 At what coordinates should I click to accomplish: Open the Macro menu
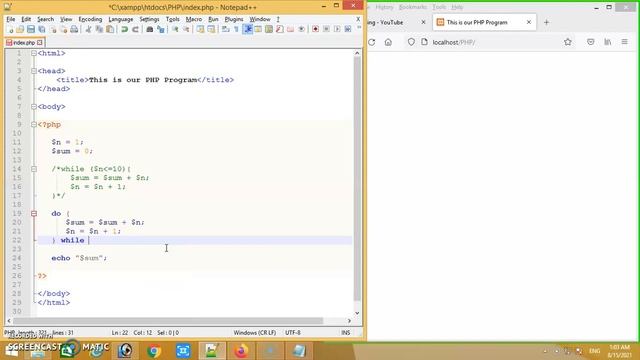point(193,19)
